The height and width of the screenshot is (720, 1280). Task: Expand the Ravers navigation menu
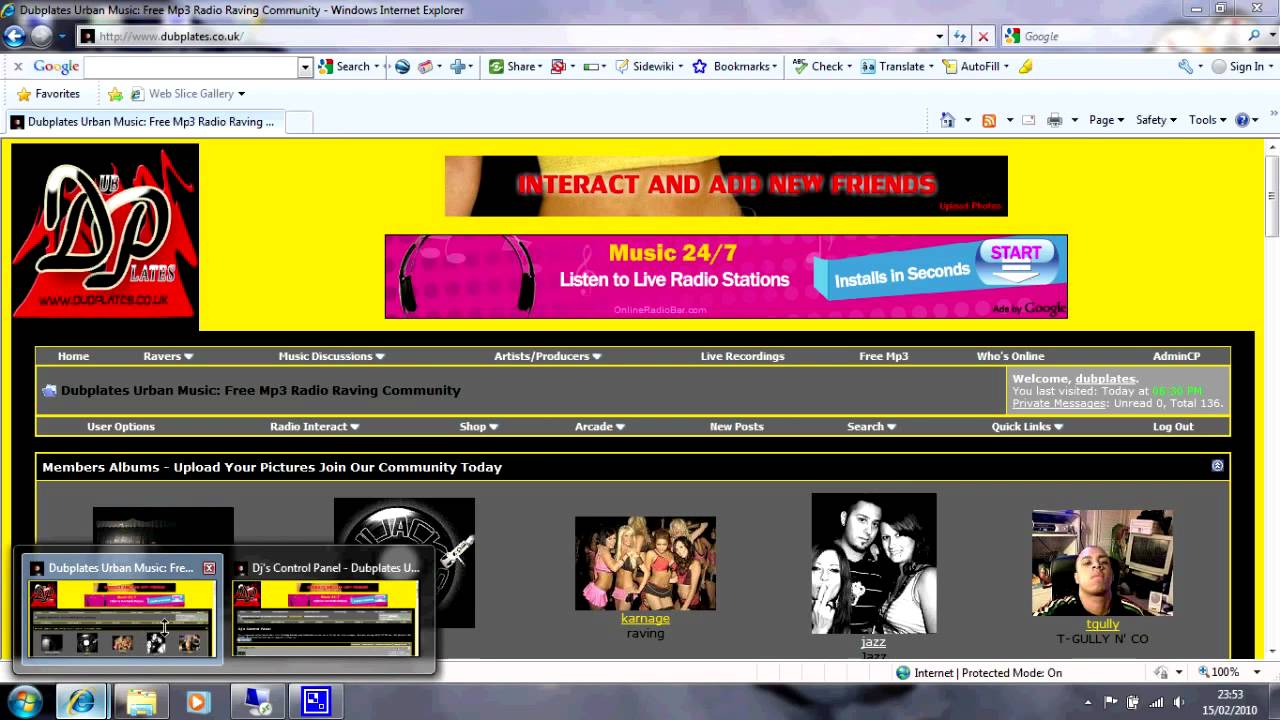[x=168, y=356]
